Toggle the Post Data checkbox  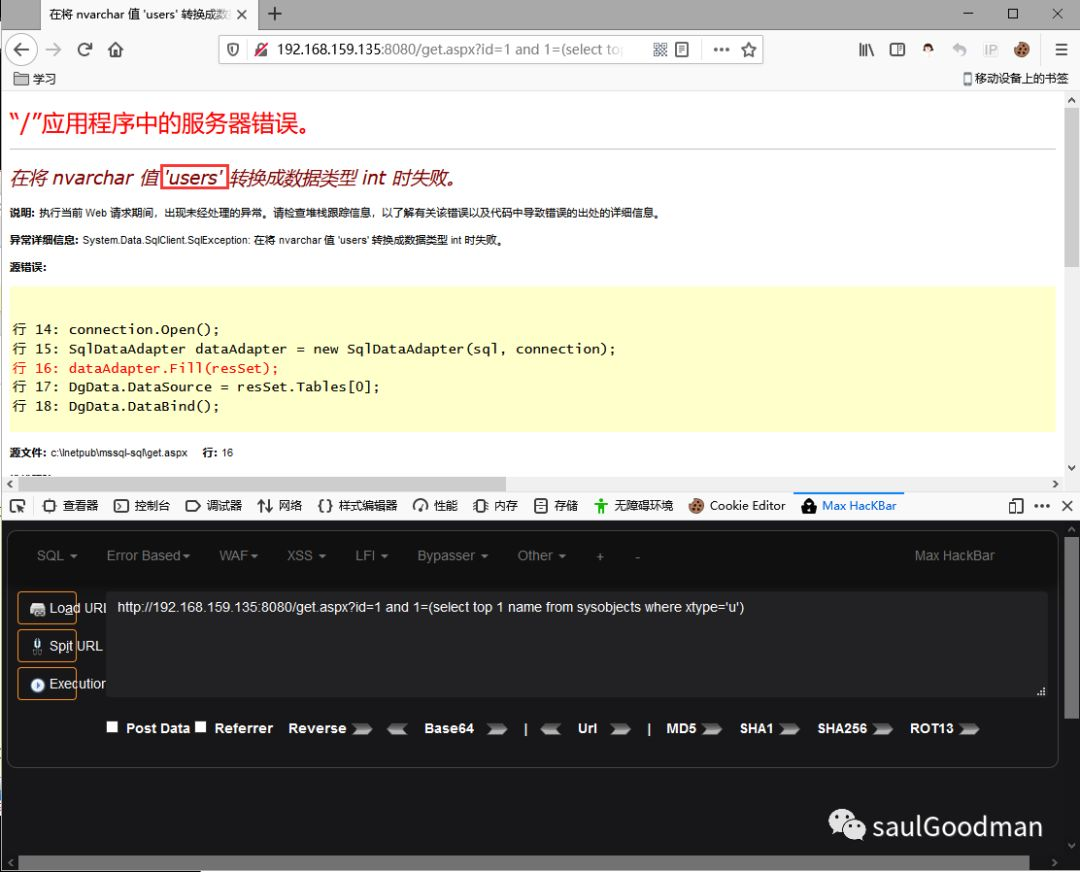point(112,727)
